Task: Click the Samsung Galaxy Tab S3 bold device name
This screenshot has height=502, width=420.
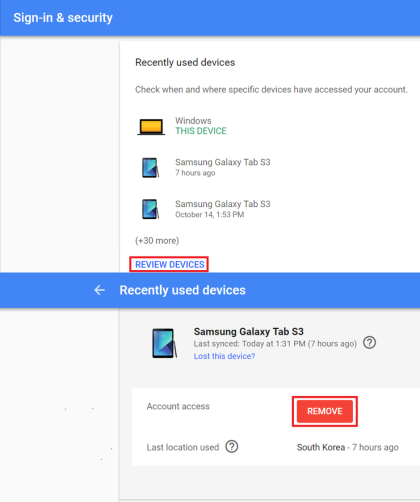Action: click(x=249, y=332)
